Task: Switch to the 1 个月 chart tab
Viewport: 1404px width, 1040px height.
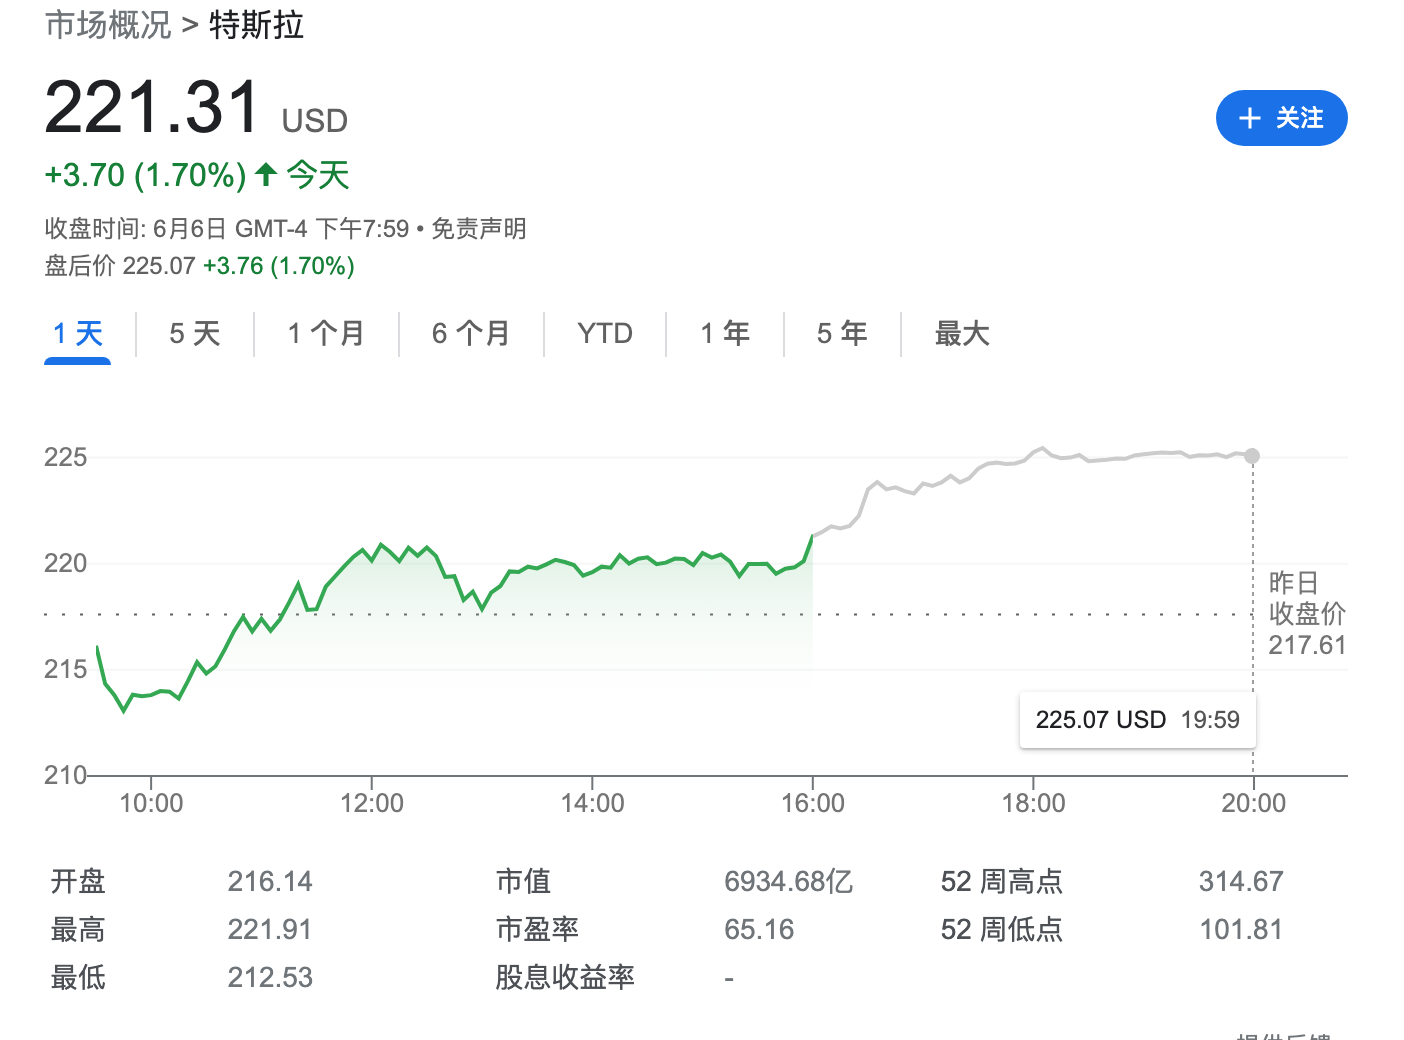Action: pyautogui.click(x=326, y=333)
